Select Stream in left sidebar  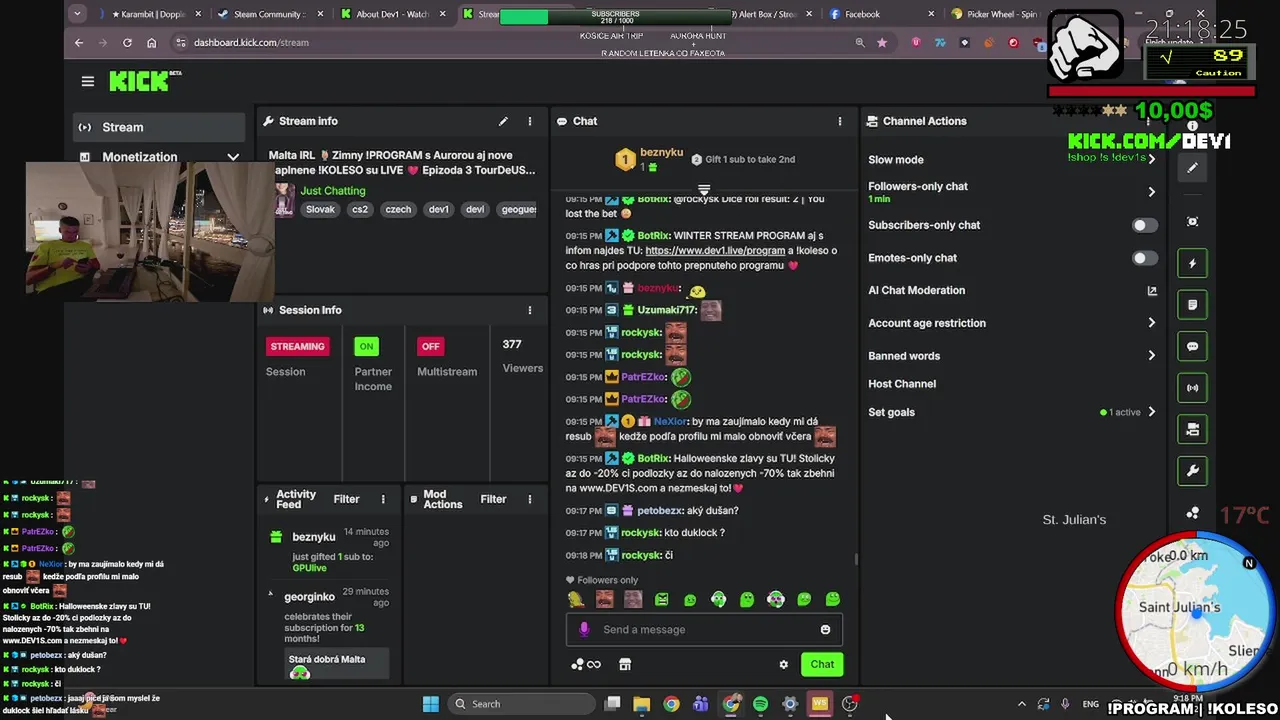pos(159,127)
